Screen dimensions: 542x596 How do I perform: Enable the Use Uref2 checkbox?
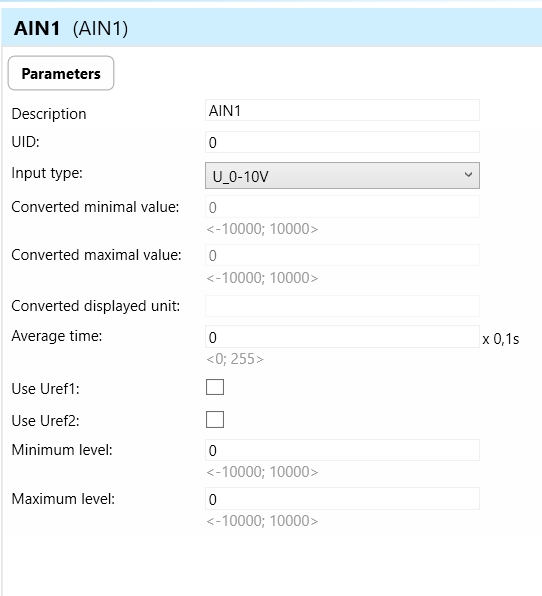pyautogui.click(x=215, y=420)
